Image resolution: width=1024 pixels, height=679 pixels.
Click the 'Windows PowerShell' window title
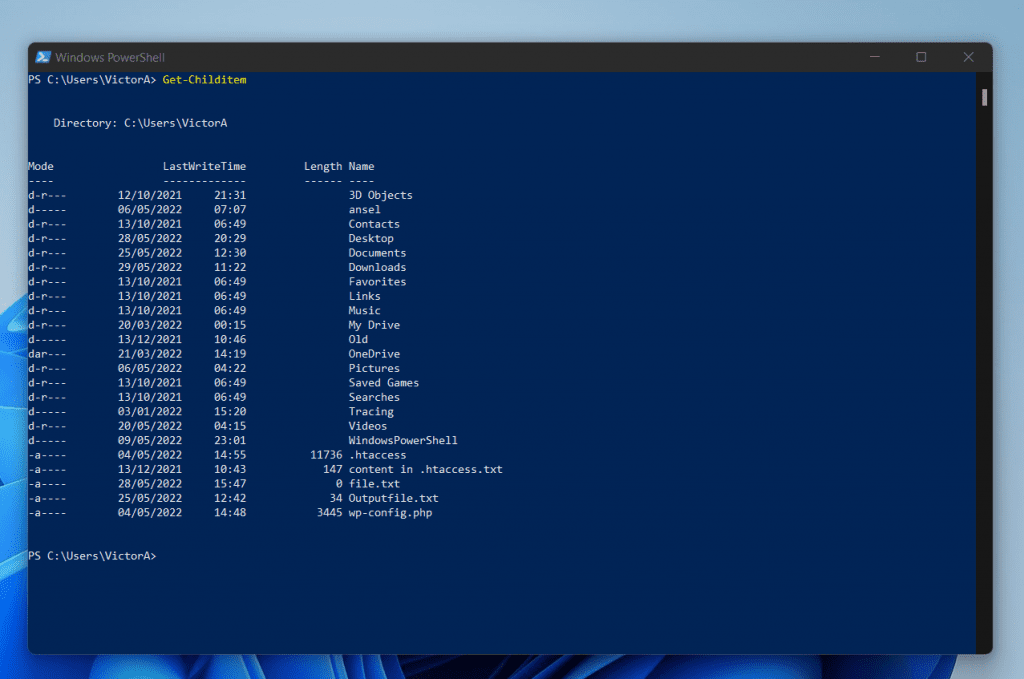coord(110,57)
